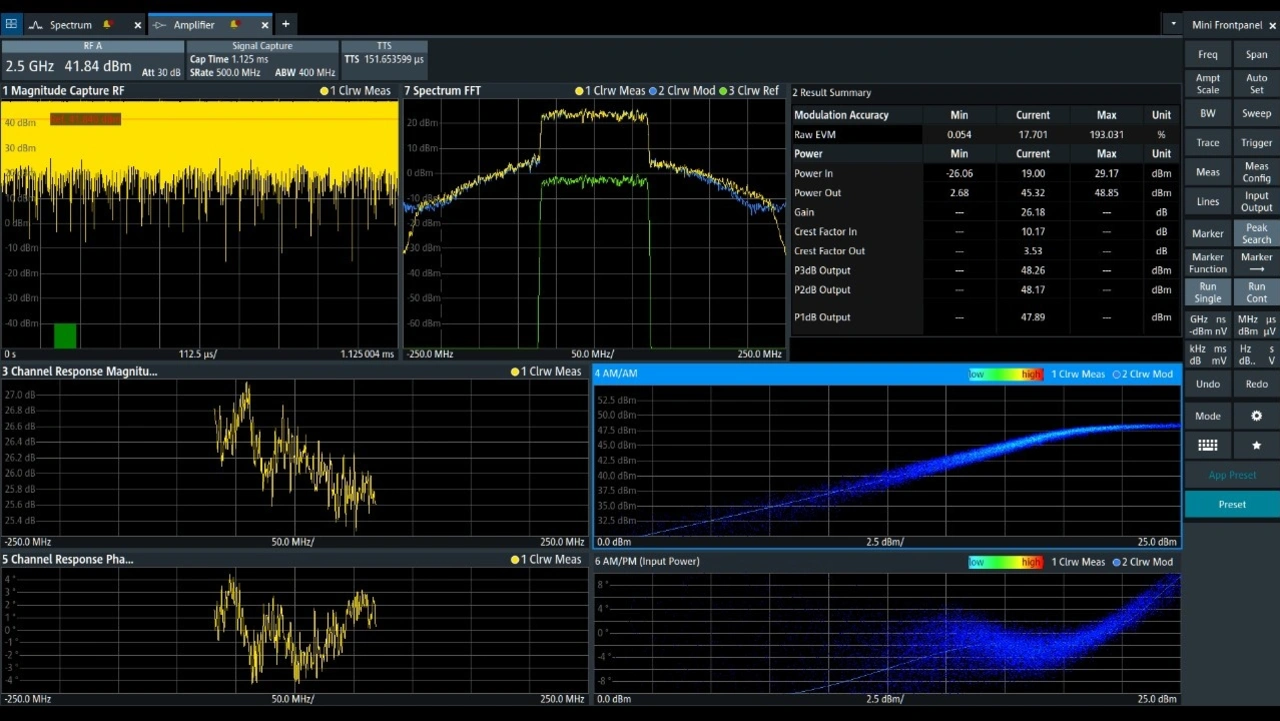Click the Amplifier tab notification bell
The width and height of the screenshot is (1280, 721).
click(234, 24)
